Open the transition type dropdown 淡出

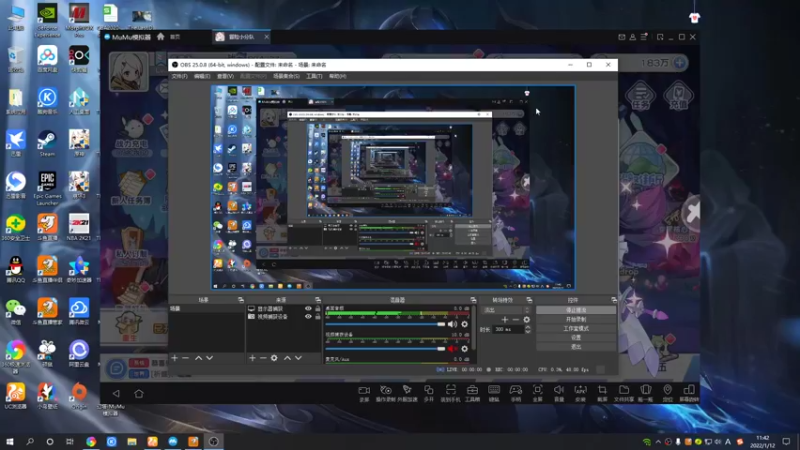point(506,310)
